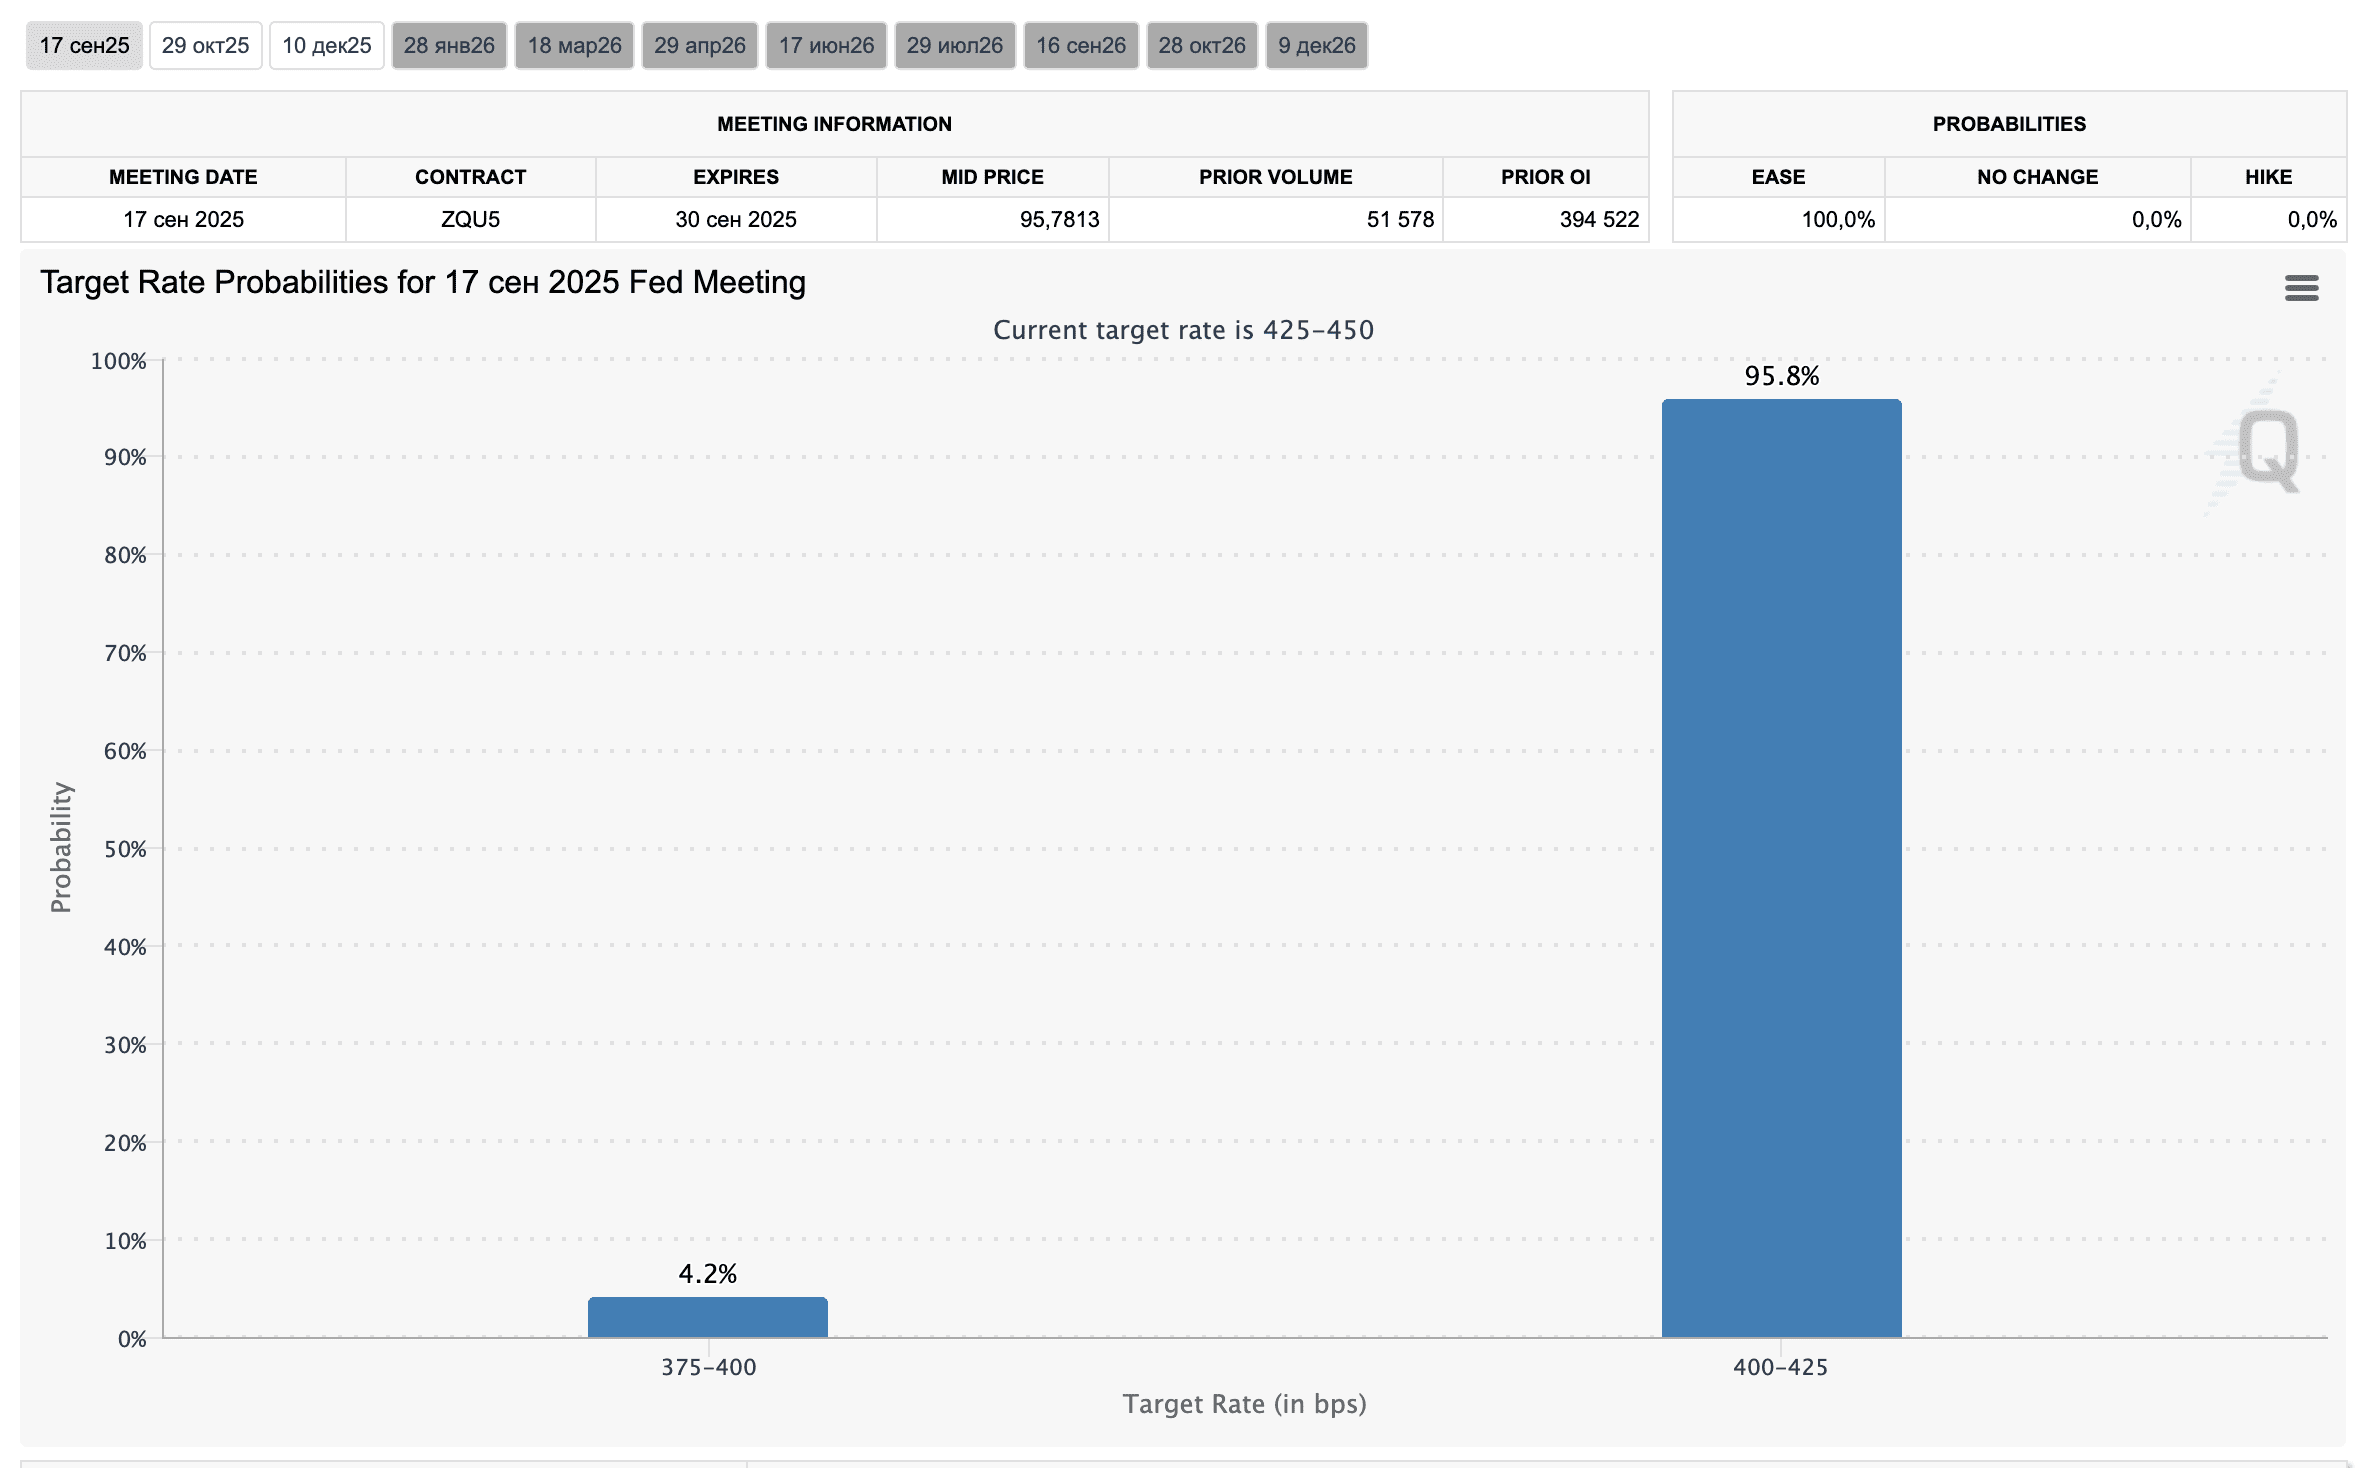Click the 4.2% bar for 375-400
The height and width of the screenshot is (1468, 2374).
click(x=707, y=1317)
